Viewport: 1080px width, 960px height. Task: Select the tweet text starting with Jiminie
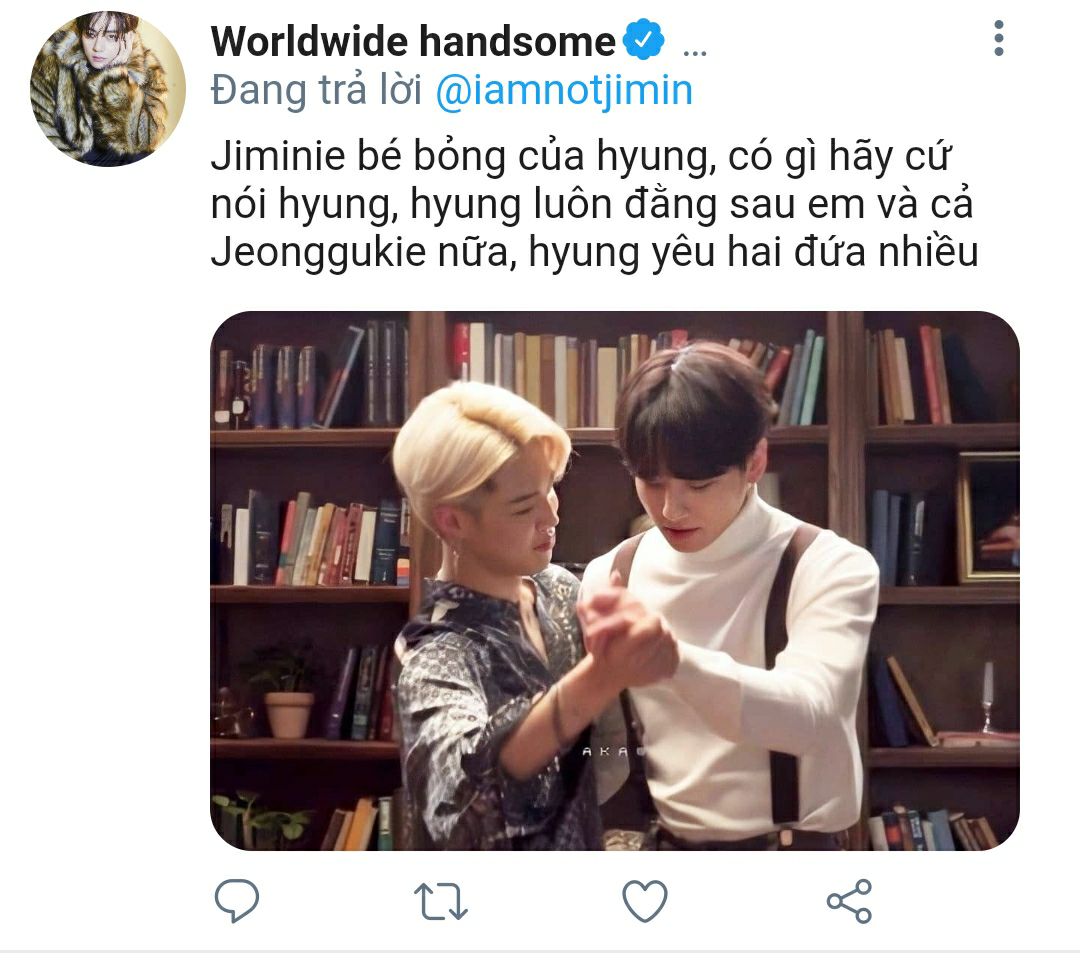click(x=594, y=205)
